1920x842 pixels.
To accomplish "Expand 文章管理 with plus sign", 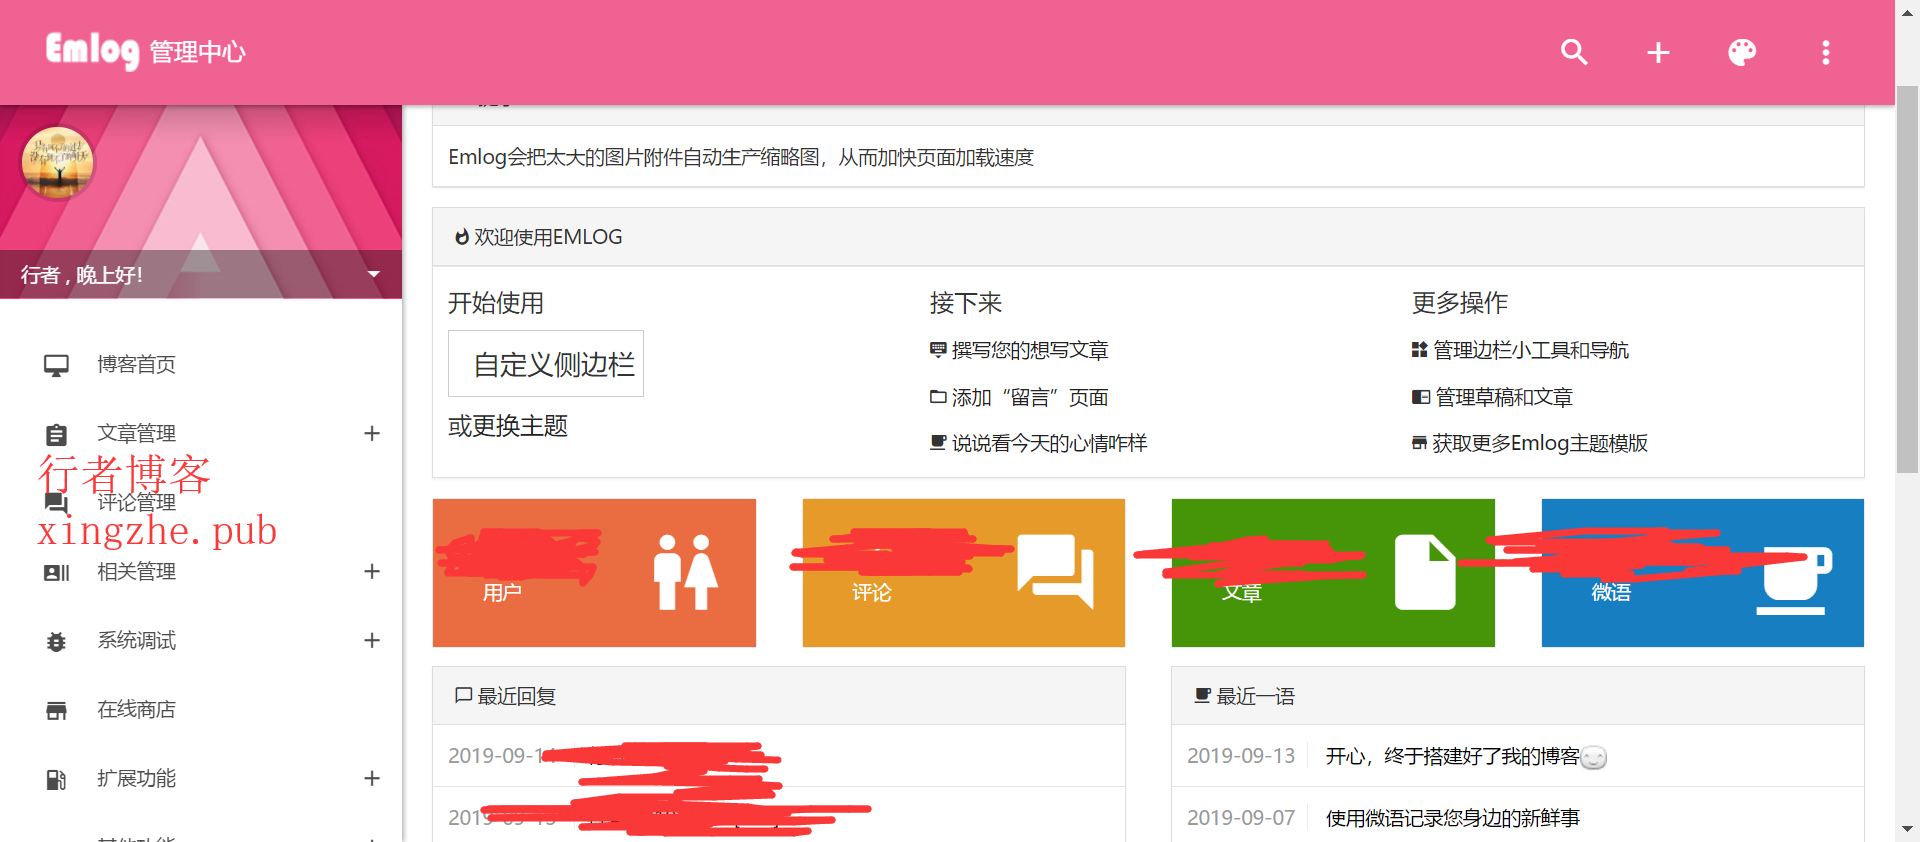I will pyautogui.click(x=372, y=433).
